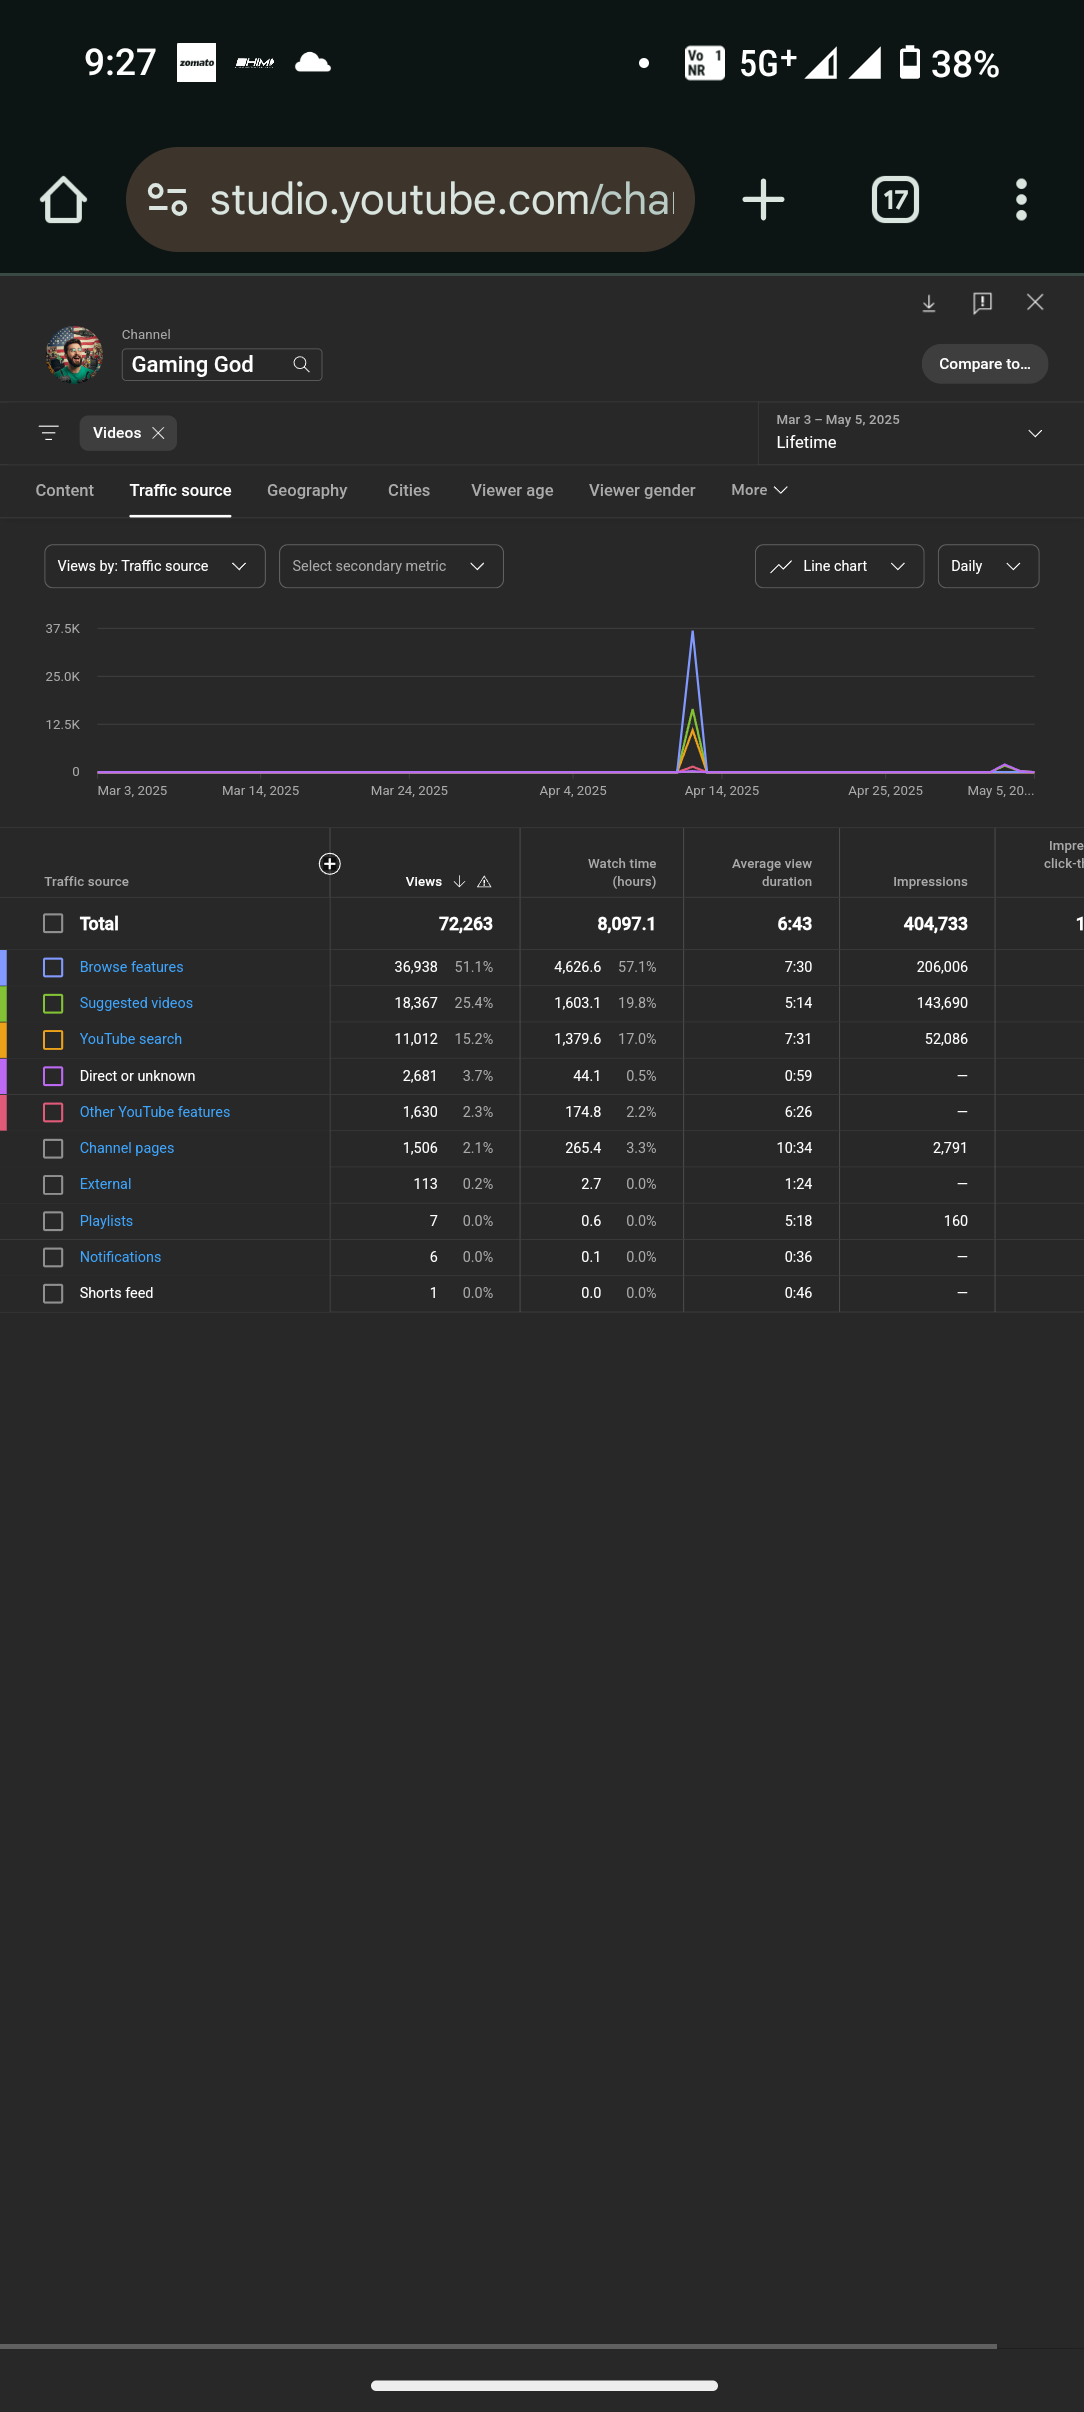The height and width of the screenshot is (2412, 1084).
Task: Open the browser home page icon
Action: [x=63, y=200]
